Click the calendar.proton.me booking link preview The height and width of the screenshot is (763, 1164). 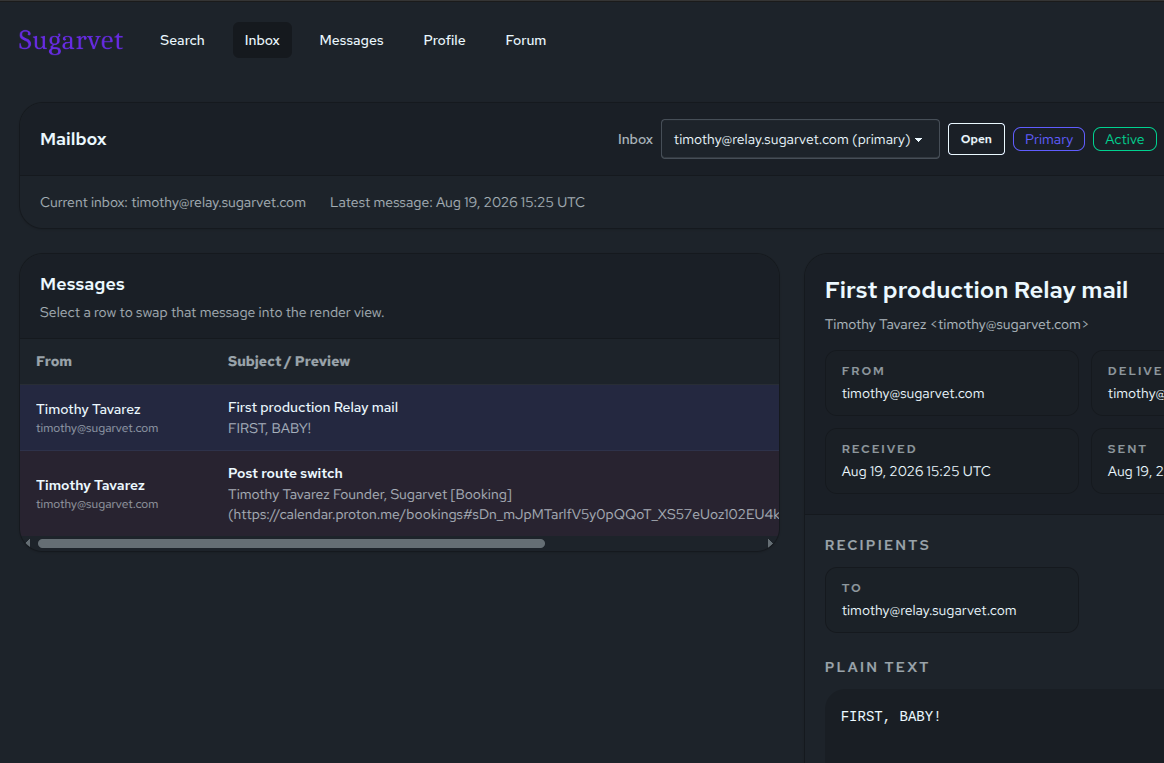tap(503, 514)
